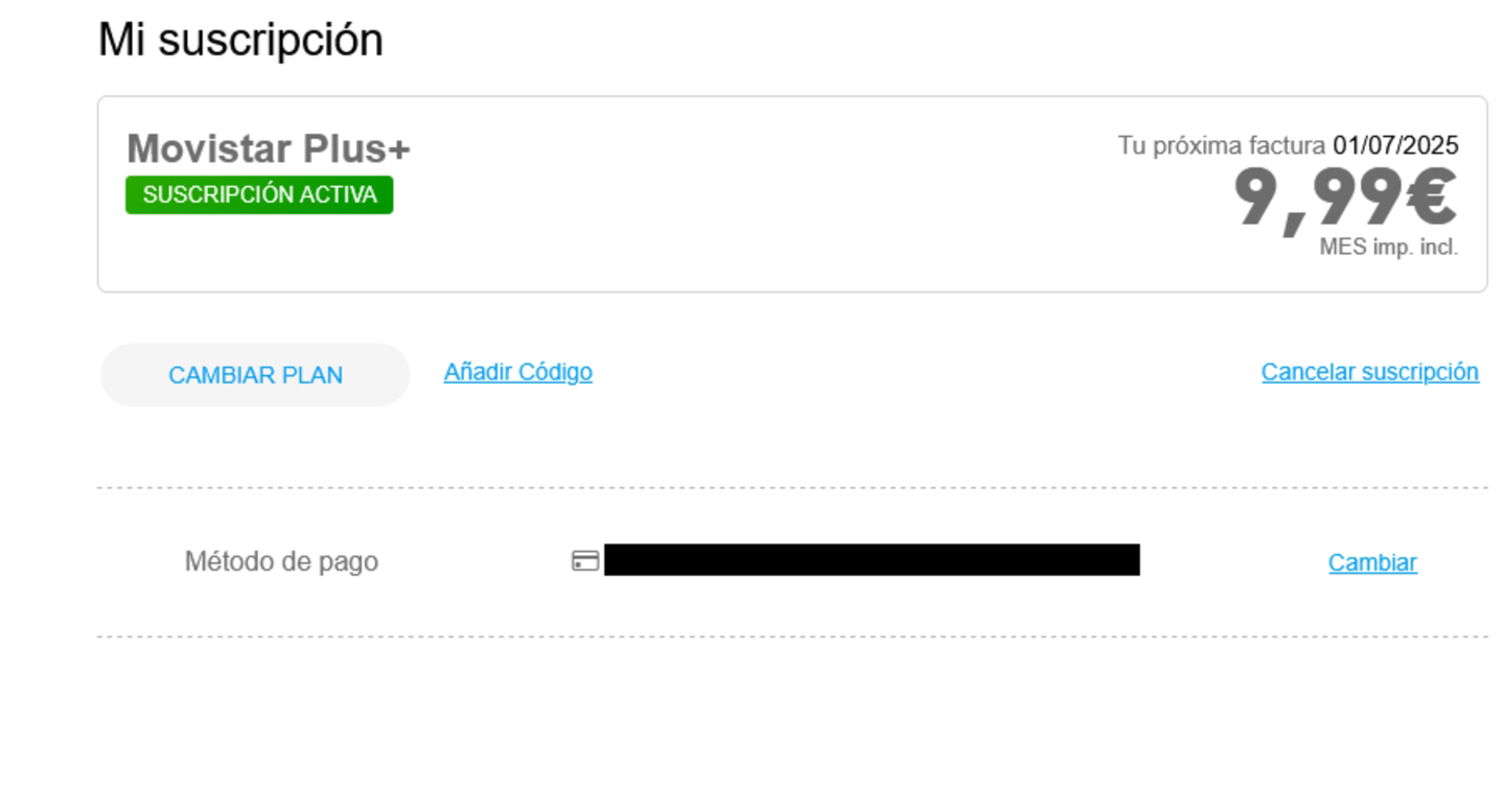The width and height of the screenshot is (1505, 810).
Task: Click the 9,99€ price amount
Action: (x=1346, y=198)
